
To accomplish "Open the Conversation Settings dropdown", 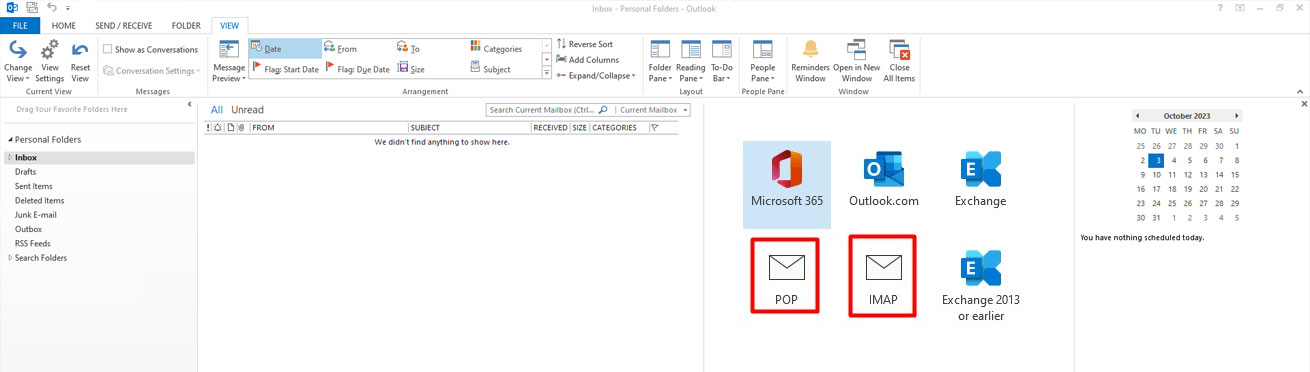I will point(151,71).
